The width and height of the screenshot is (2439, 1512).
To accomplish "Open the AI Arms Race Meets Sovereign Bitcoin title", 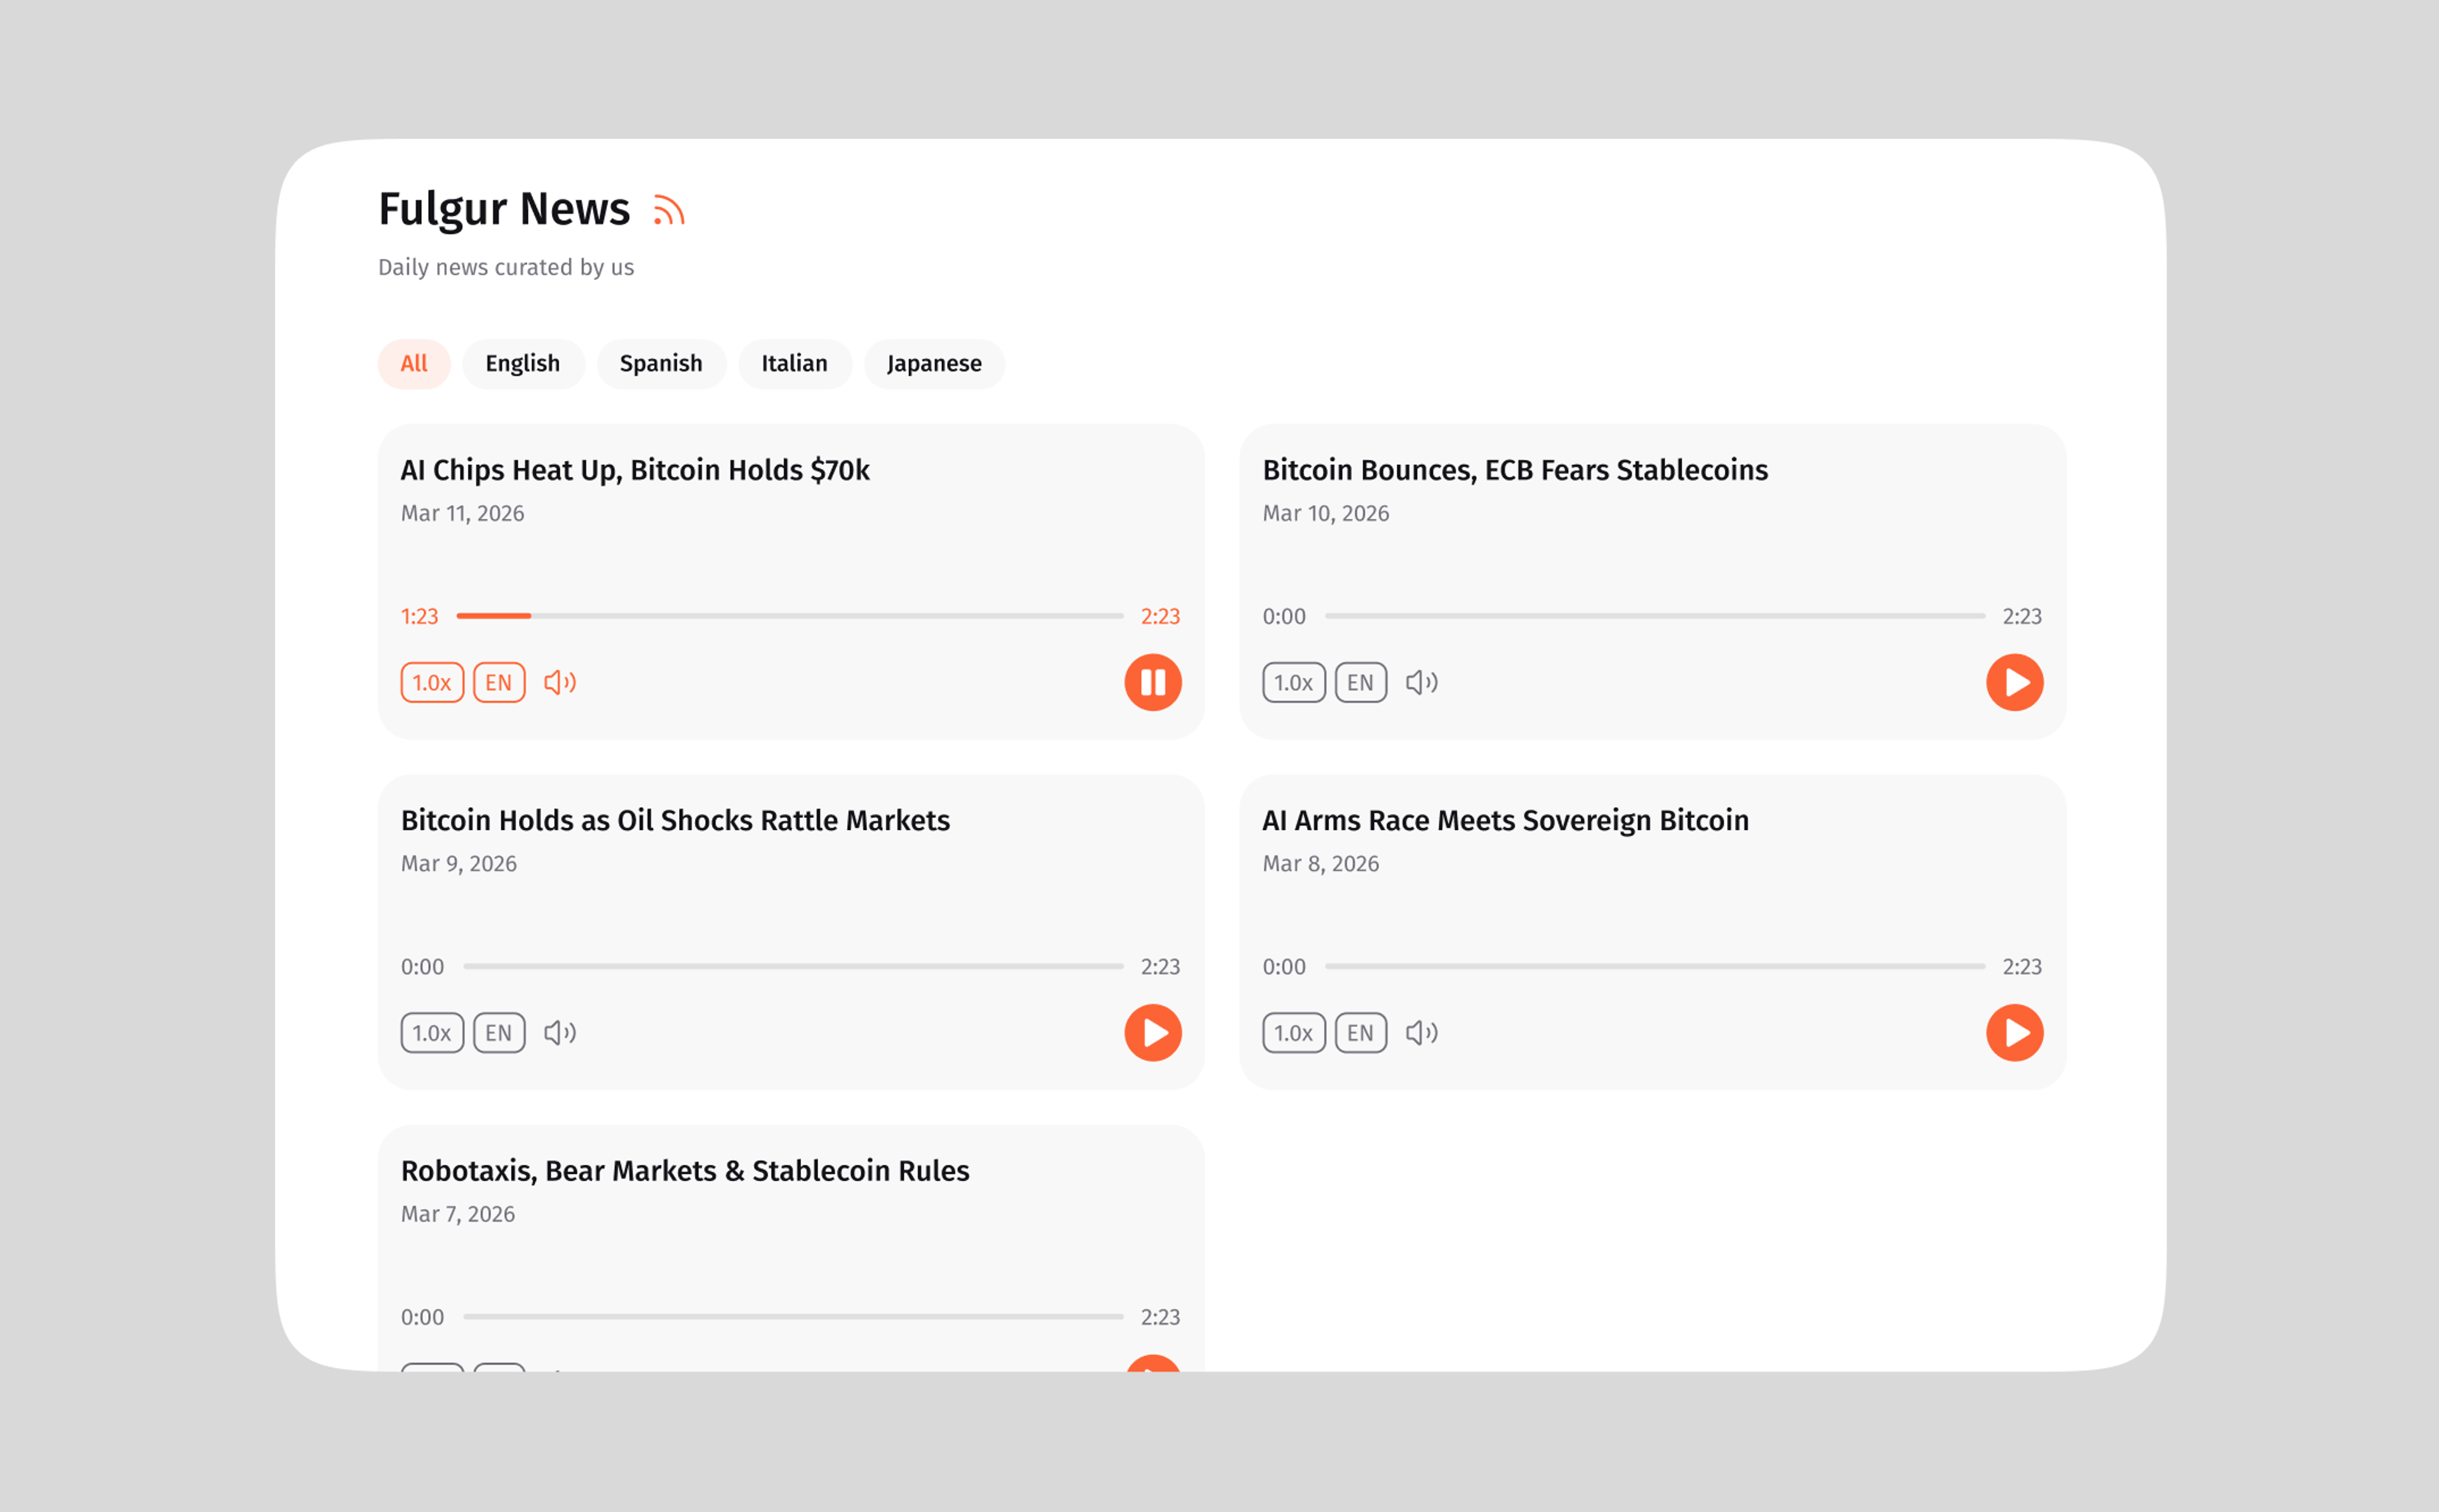I will 1505,820.
